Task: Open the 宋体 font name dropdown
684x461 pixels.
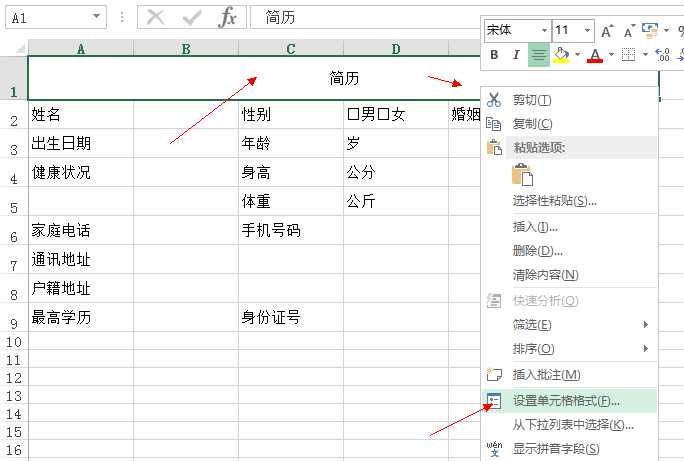Action: (x=544, y=31)
